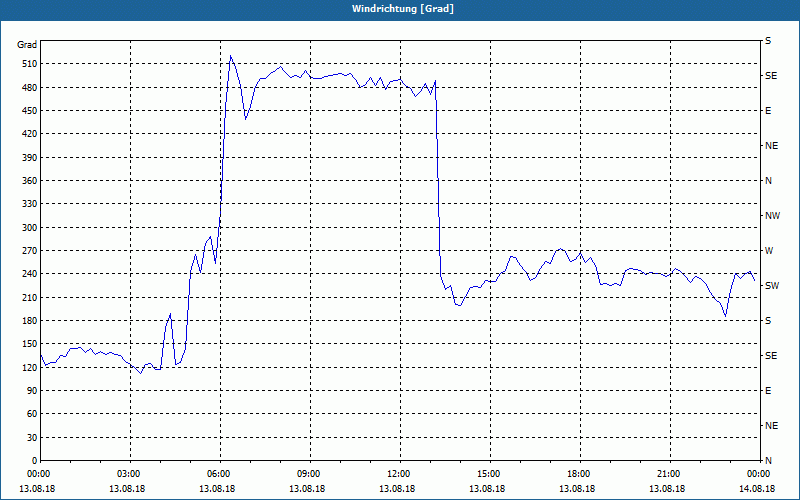Click the 18:00 time axis label

(x=580, y=474)
